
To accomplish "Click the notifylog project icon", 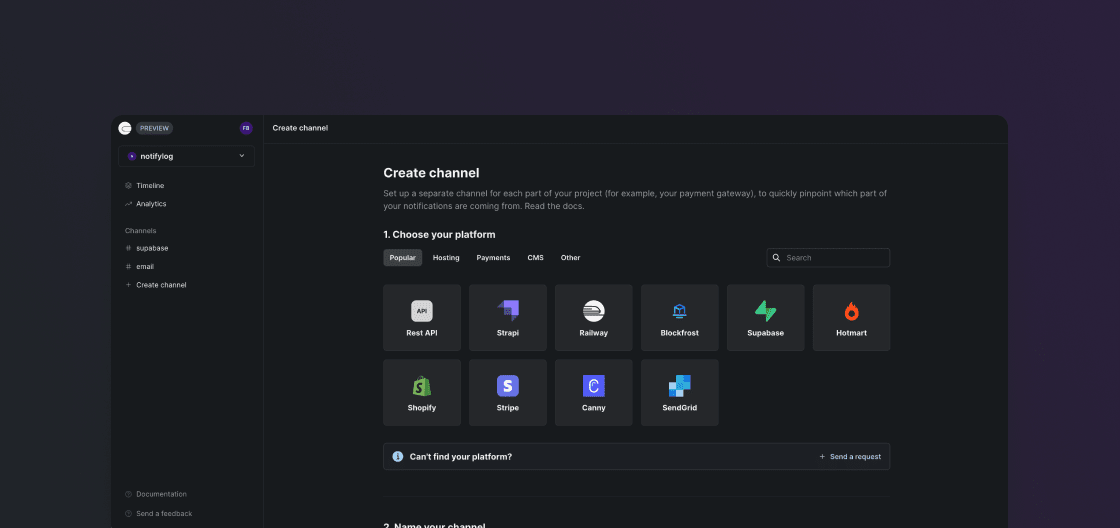I will point(131,156).
